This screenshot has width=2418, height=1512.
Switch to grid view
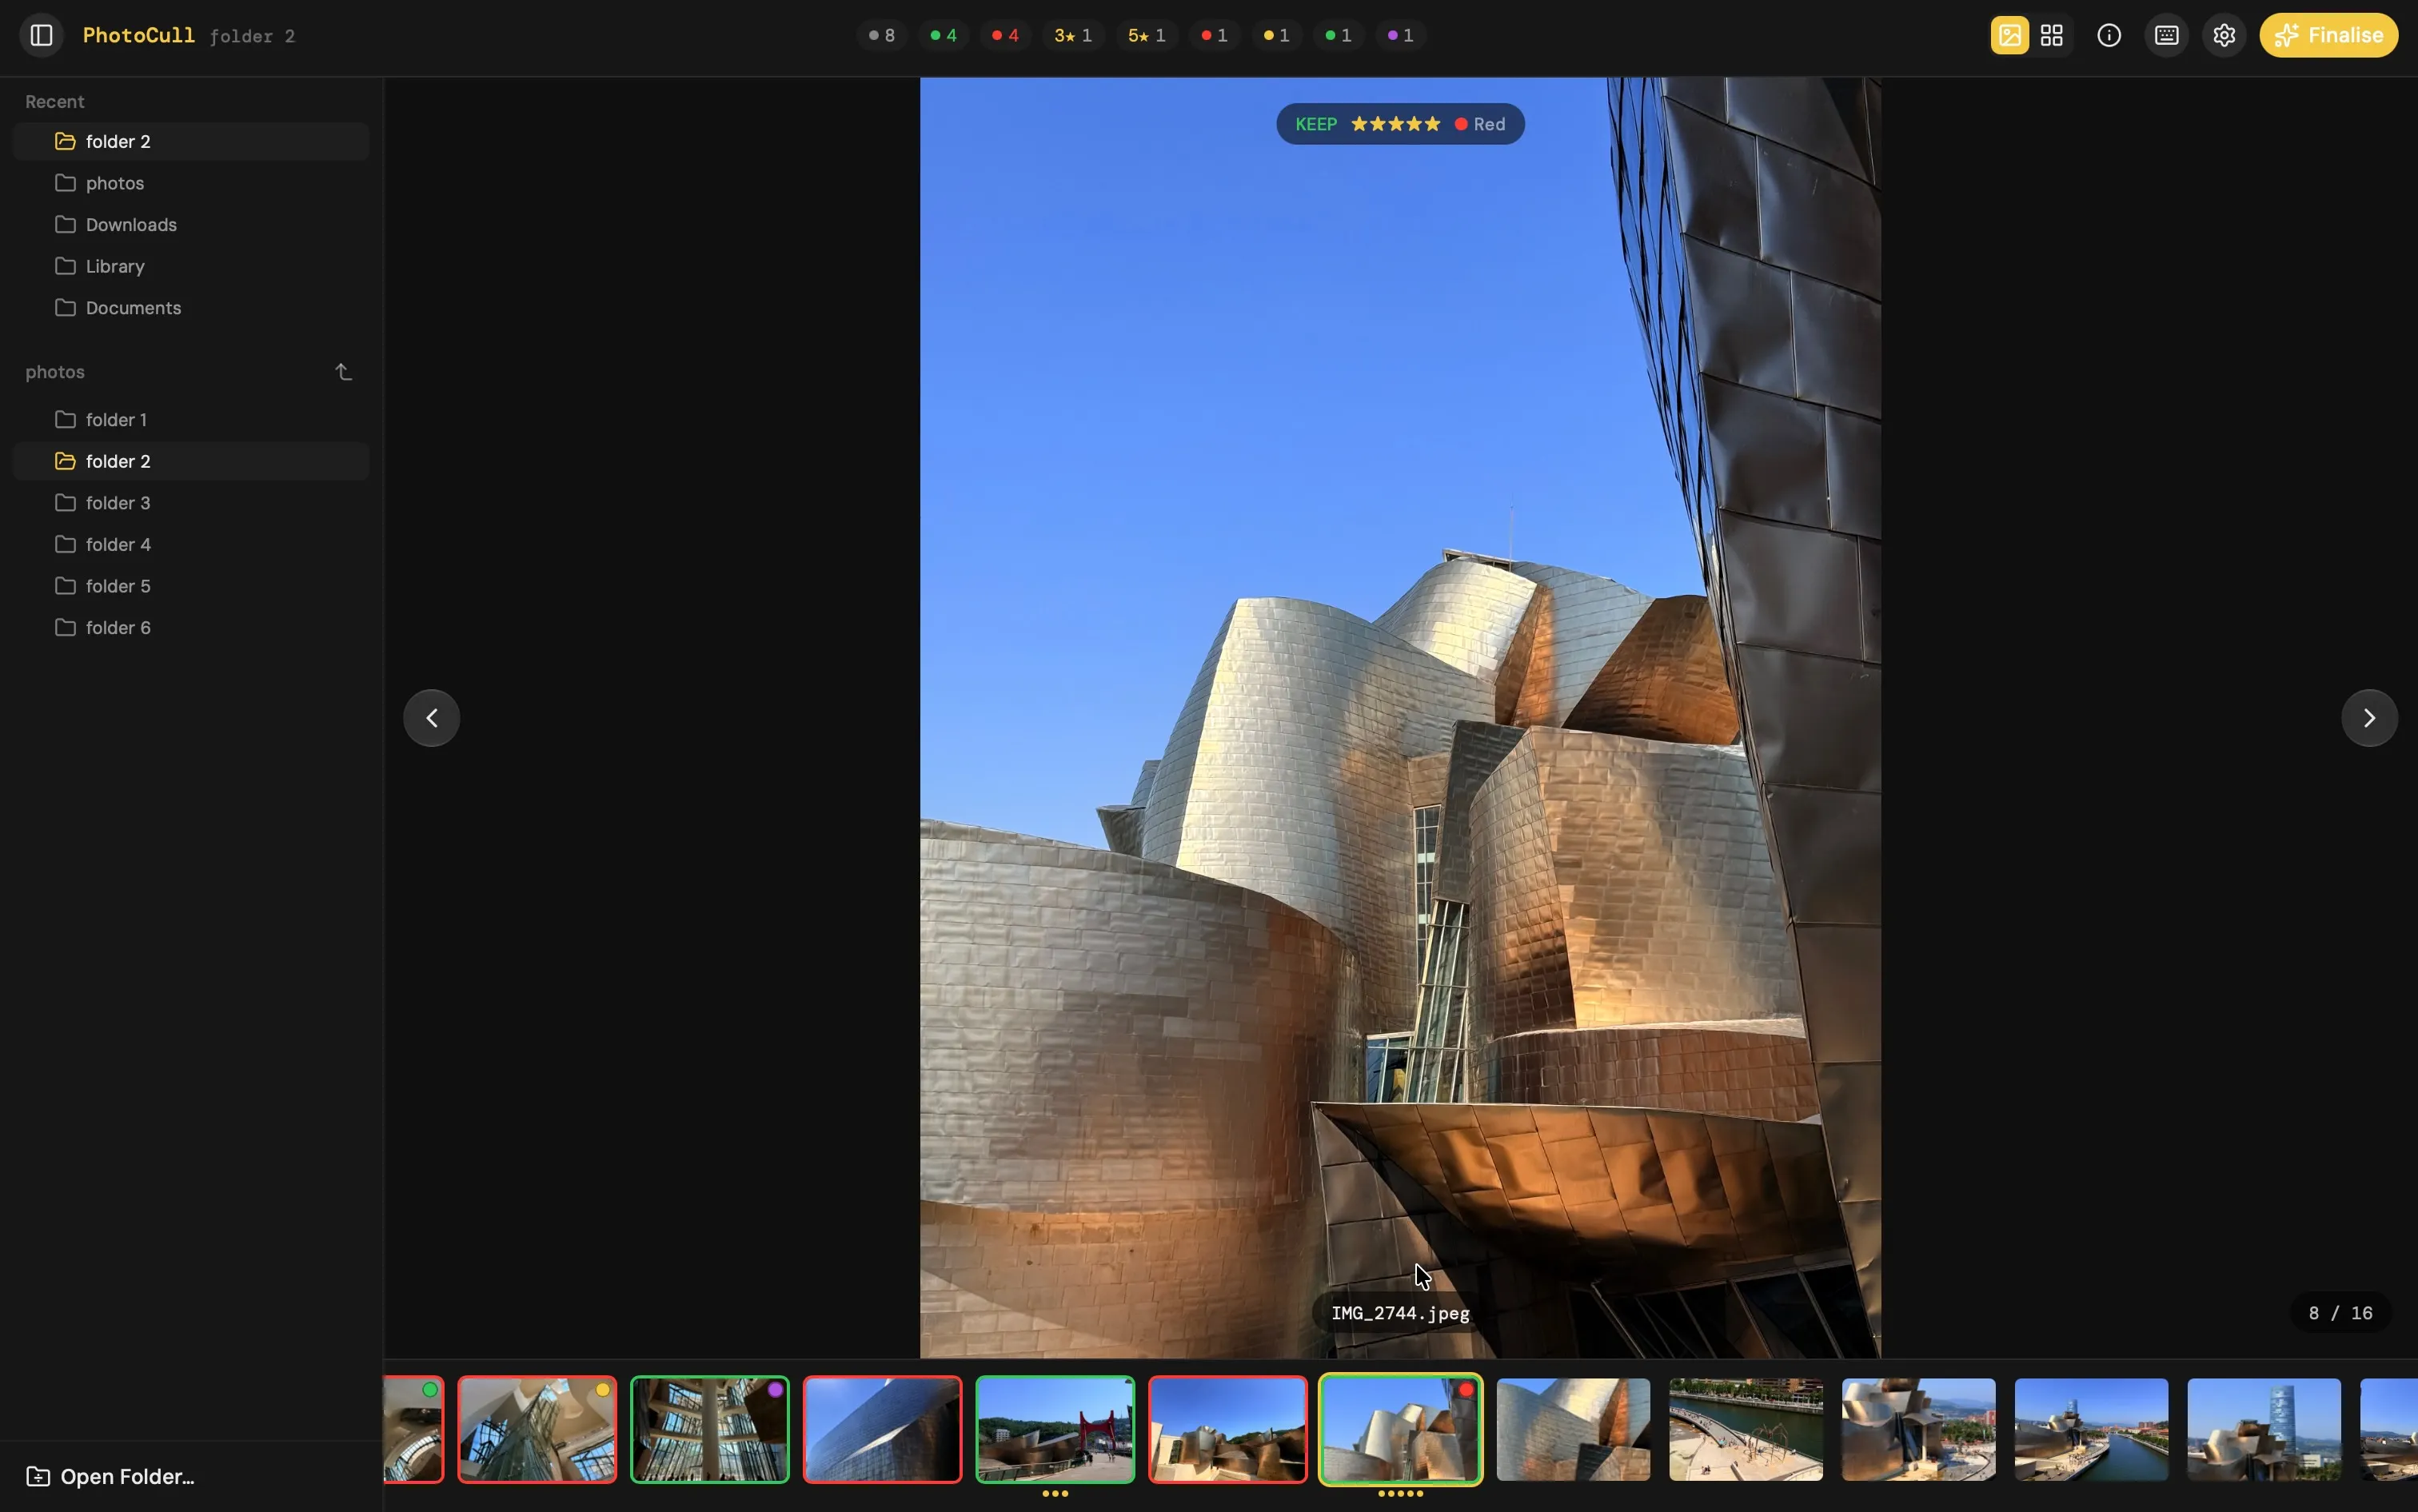coord(2051,35)
